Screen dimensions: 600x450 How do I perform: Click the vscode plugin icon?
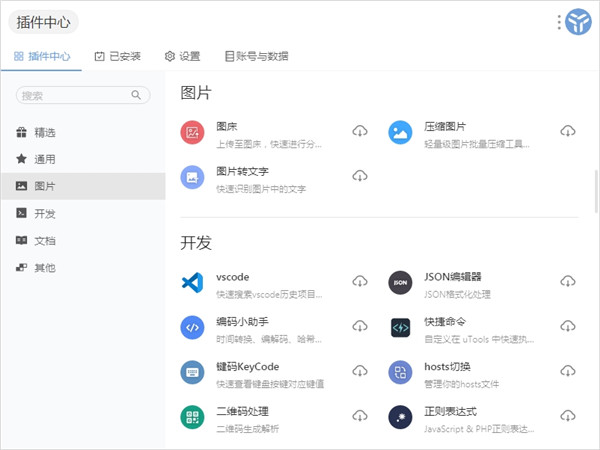pos(192,282)
